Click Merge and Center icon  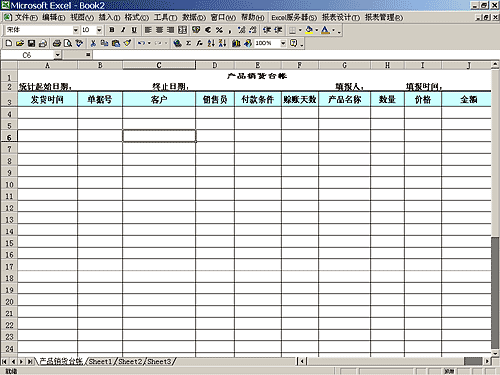182,30
